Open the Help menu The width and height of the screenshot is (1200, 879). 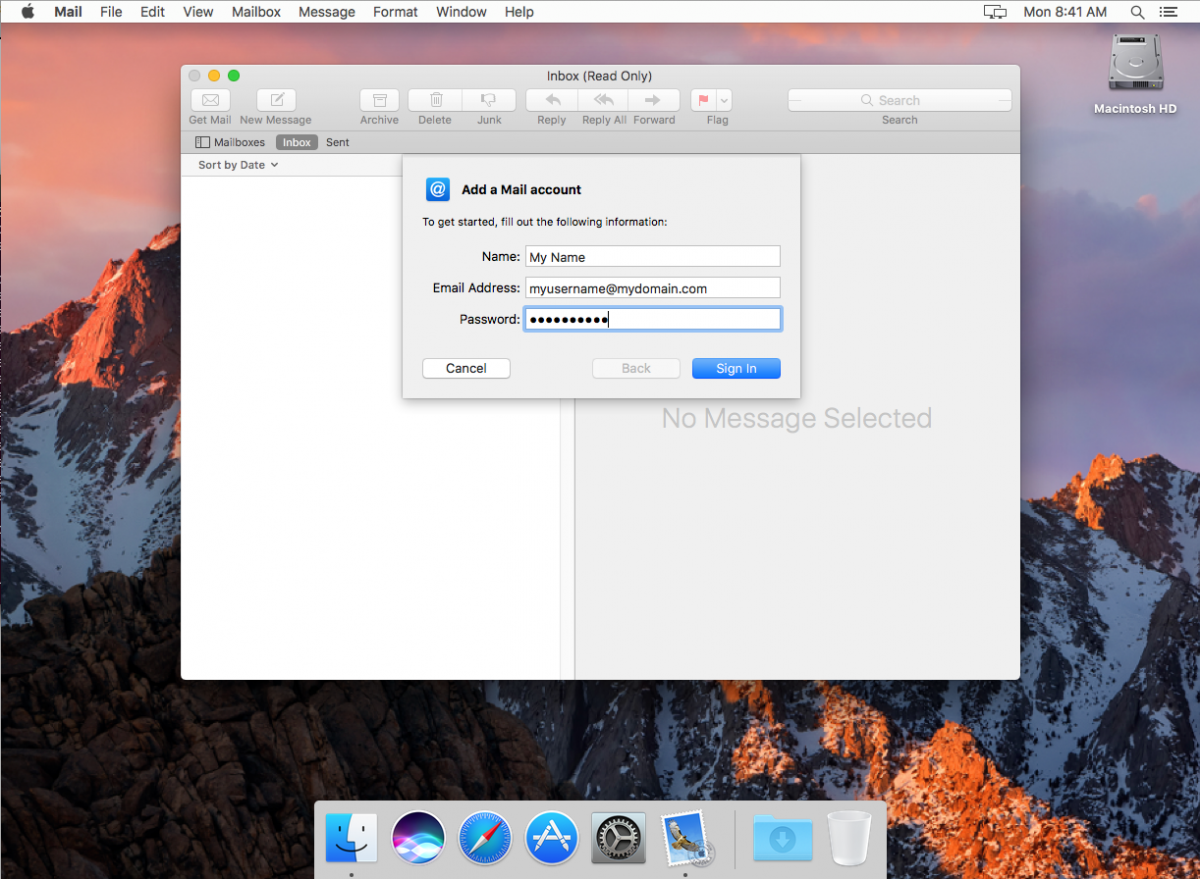click(519, 12)
